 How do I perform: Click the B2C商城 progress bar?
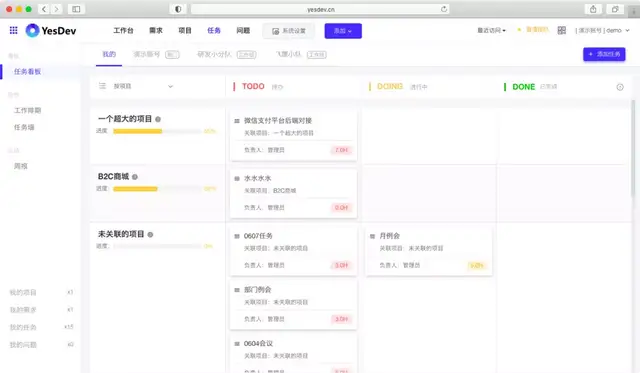pos(158,189)
